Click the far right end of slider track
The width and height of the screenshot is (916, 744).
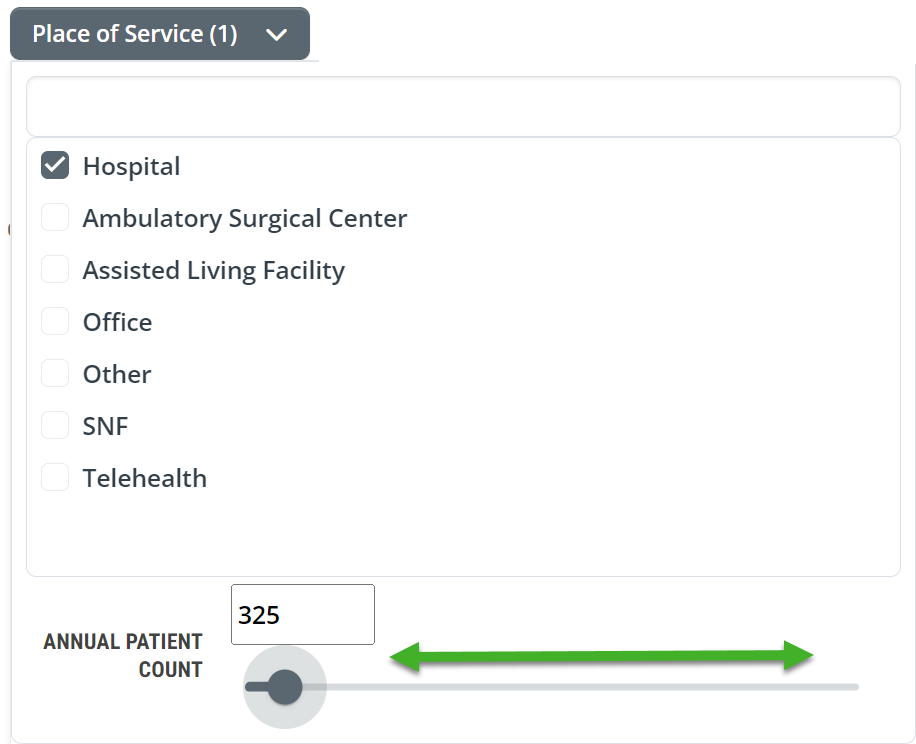coord(855,687)
